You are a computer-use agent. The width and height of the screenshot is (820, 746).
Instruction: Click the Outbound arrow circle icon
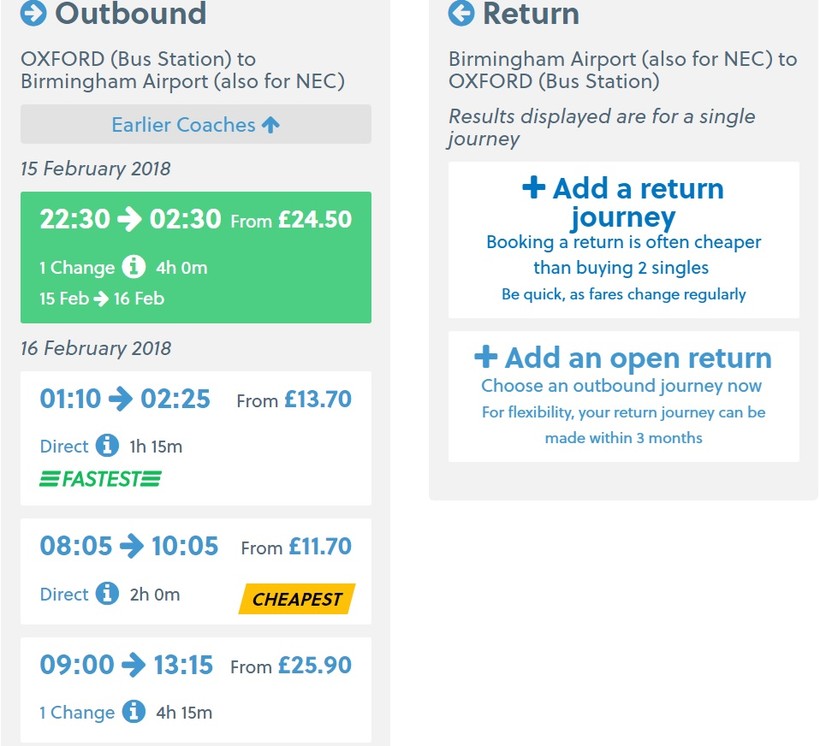click(x=33, y=13)
